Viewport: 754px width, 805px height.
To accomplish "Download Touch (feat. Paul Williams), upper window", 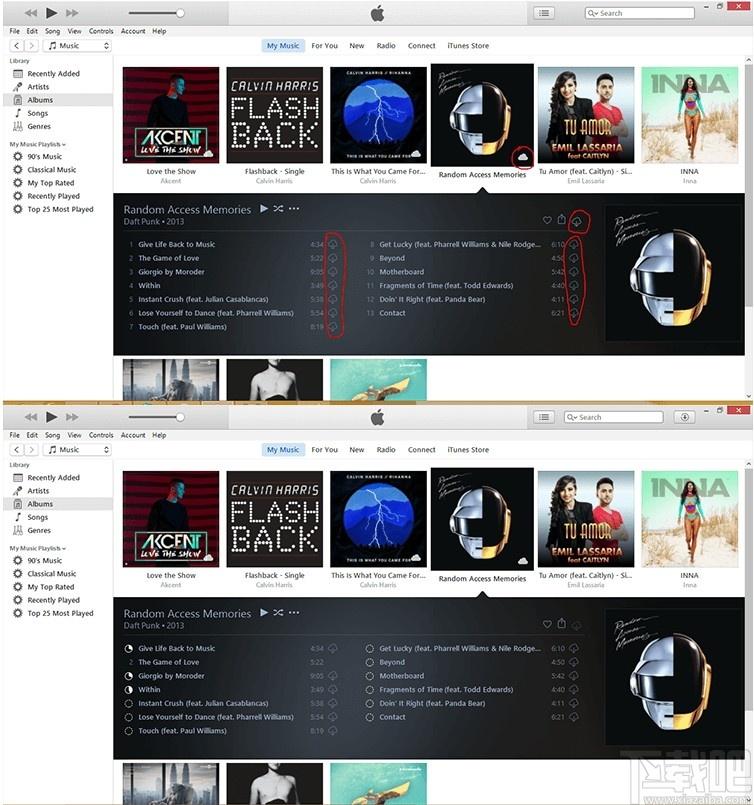I will point(333,327).
